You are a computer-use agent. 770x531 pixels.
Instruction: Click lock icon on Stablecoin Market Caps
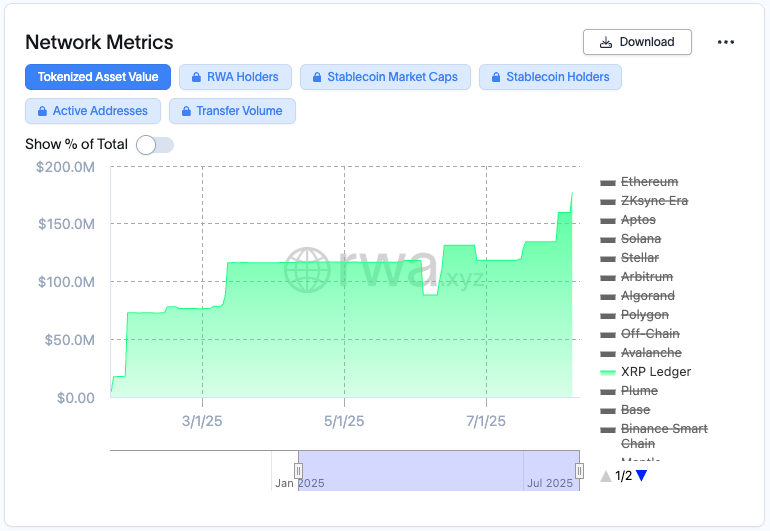coord(317,77)
